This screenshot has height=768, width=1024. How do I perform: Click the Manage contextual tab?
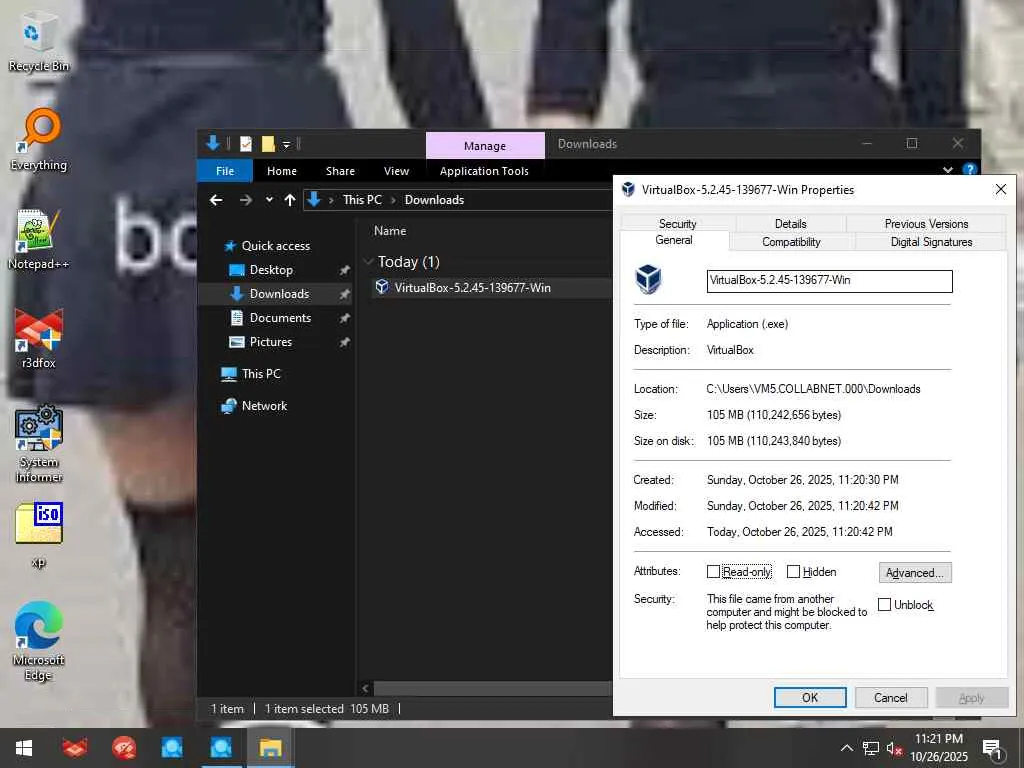pyautogui.click(x=485, y=146)
